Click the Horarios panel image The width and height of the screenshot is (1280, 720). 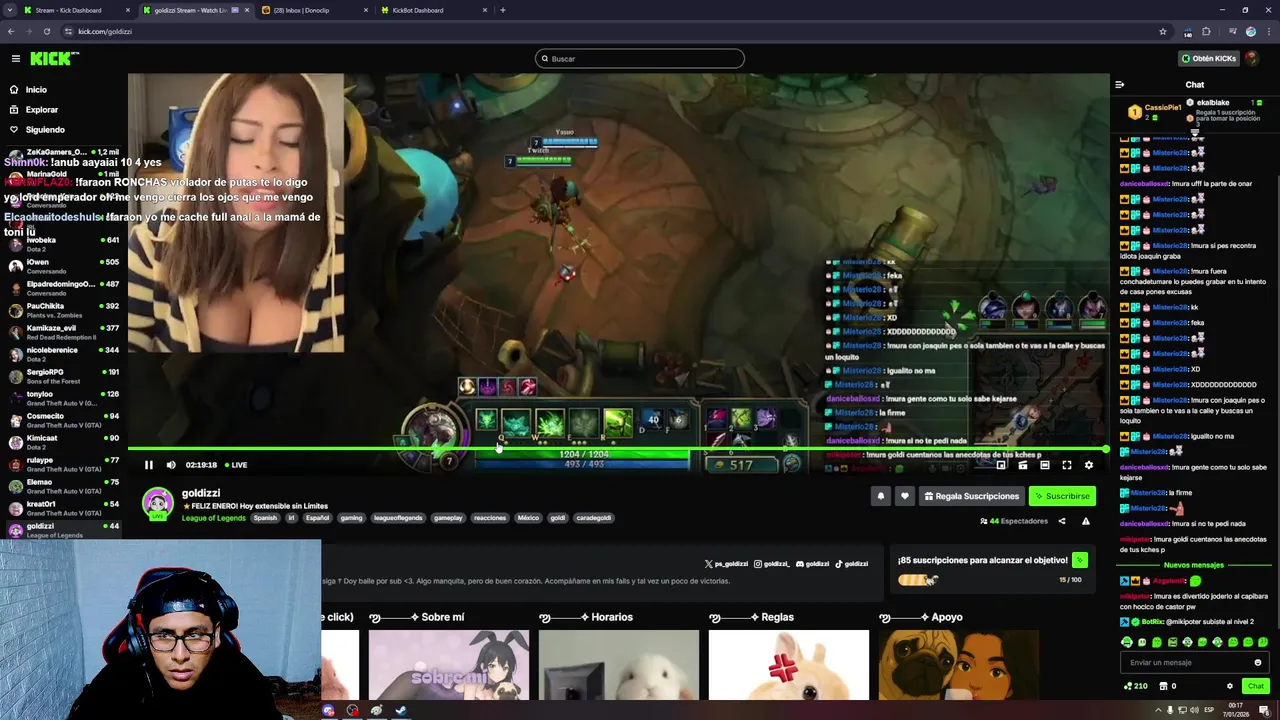618,665
